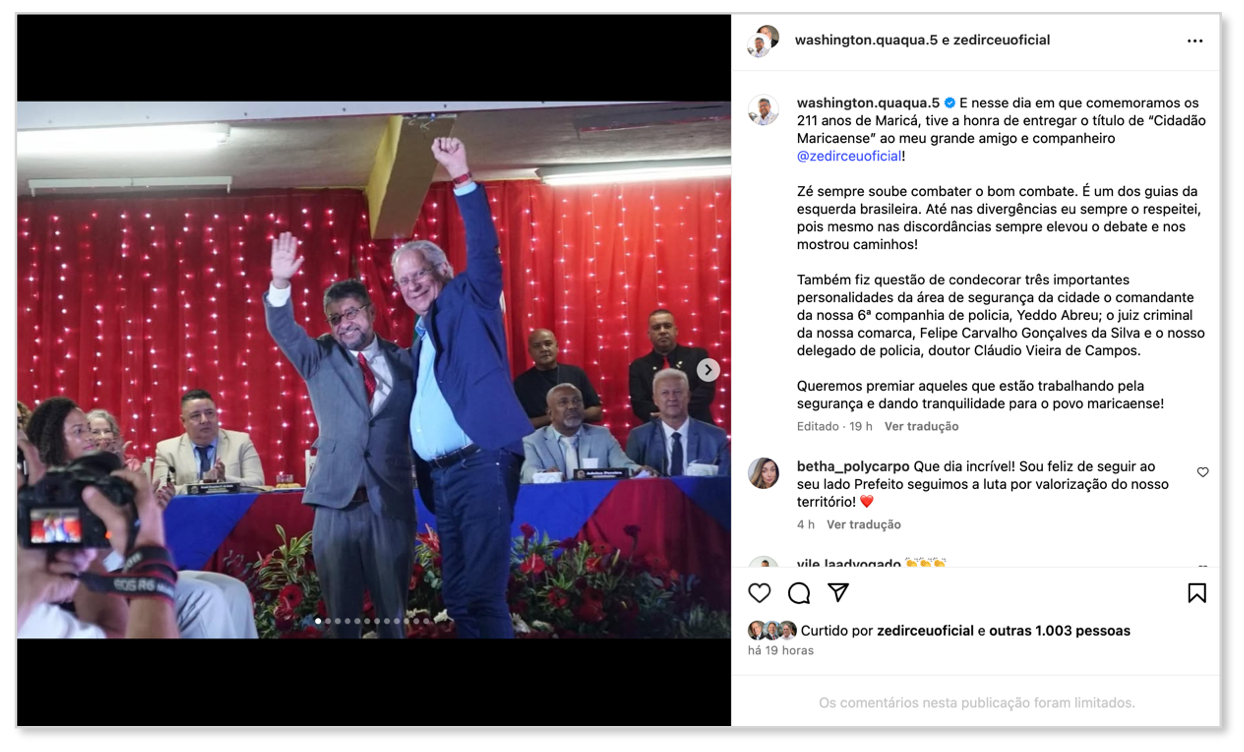Open the @zedirceuoficial mention link
Image resolution: width=1244 pixels, height=752 pixels.
point(849,156)
